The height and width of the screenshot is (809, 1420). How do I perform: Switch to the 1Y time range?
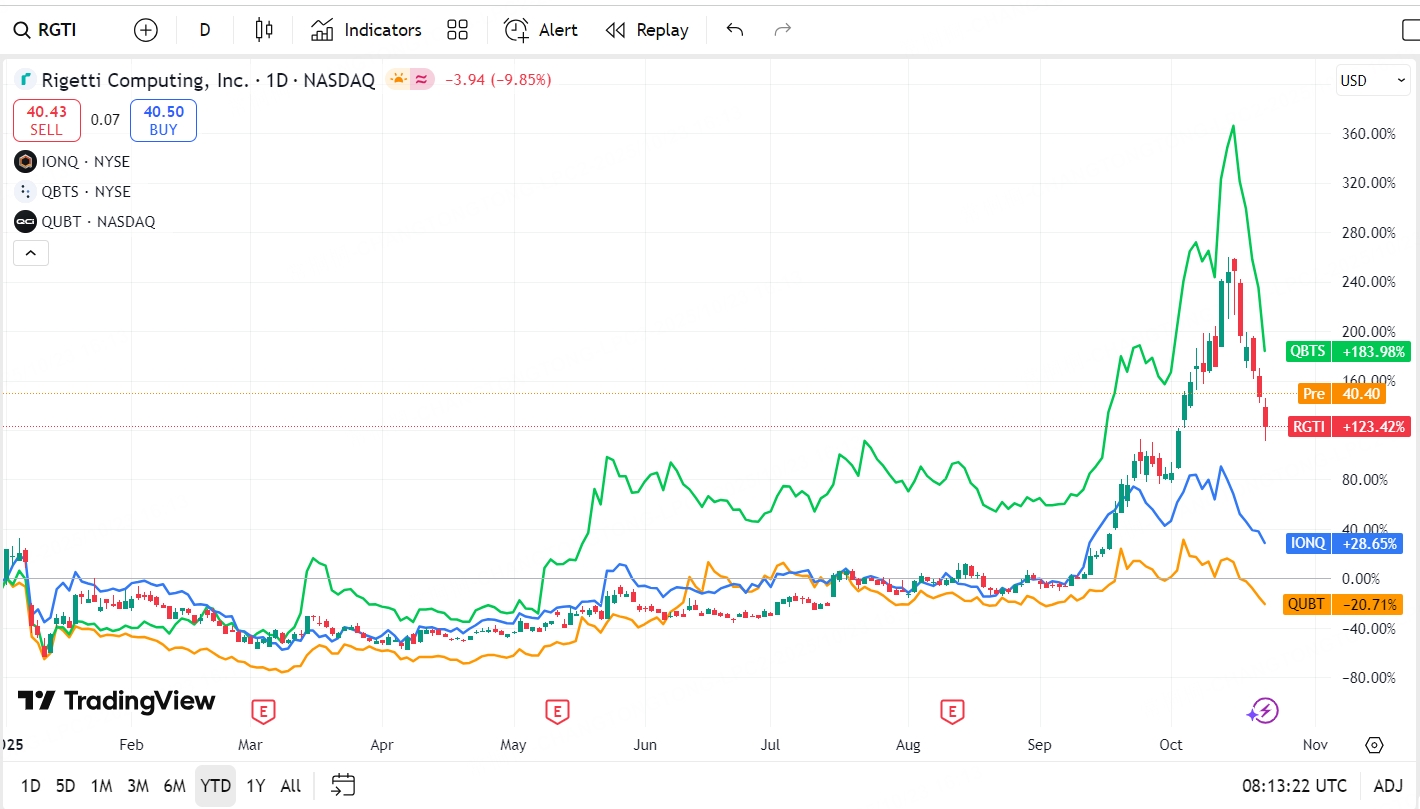coord(256,786)
